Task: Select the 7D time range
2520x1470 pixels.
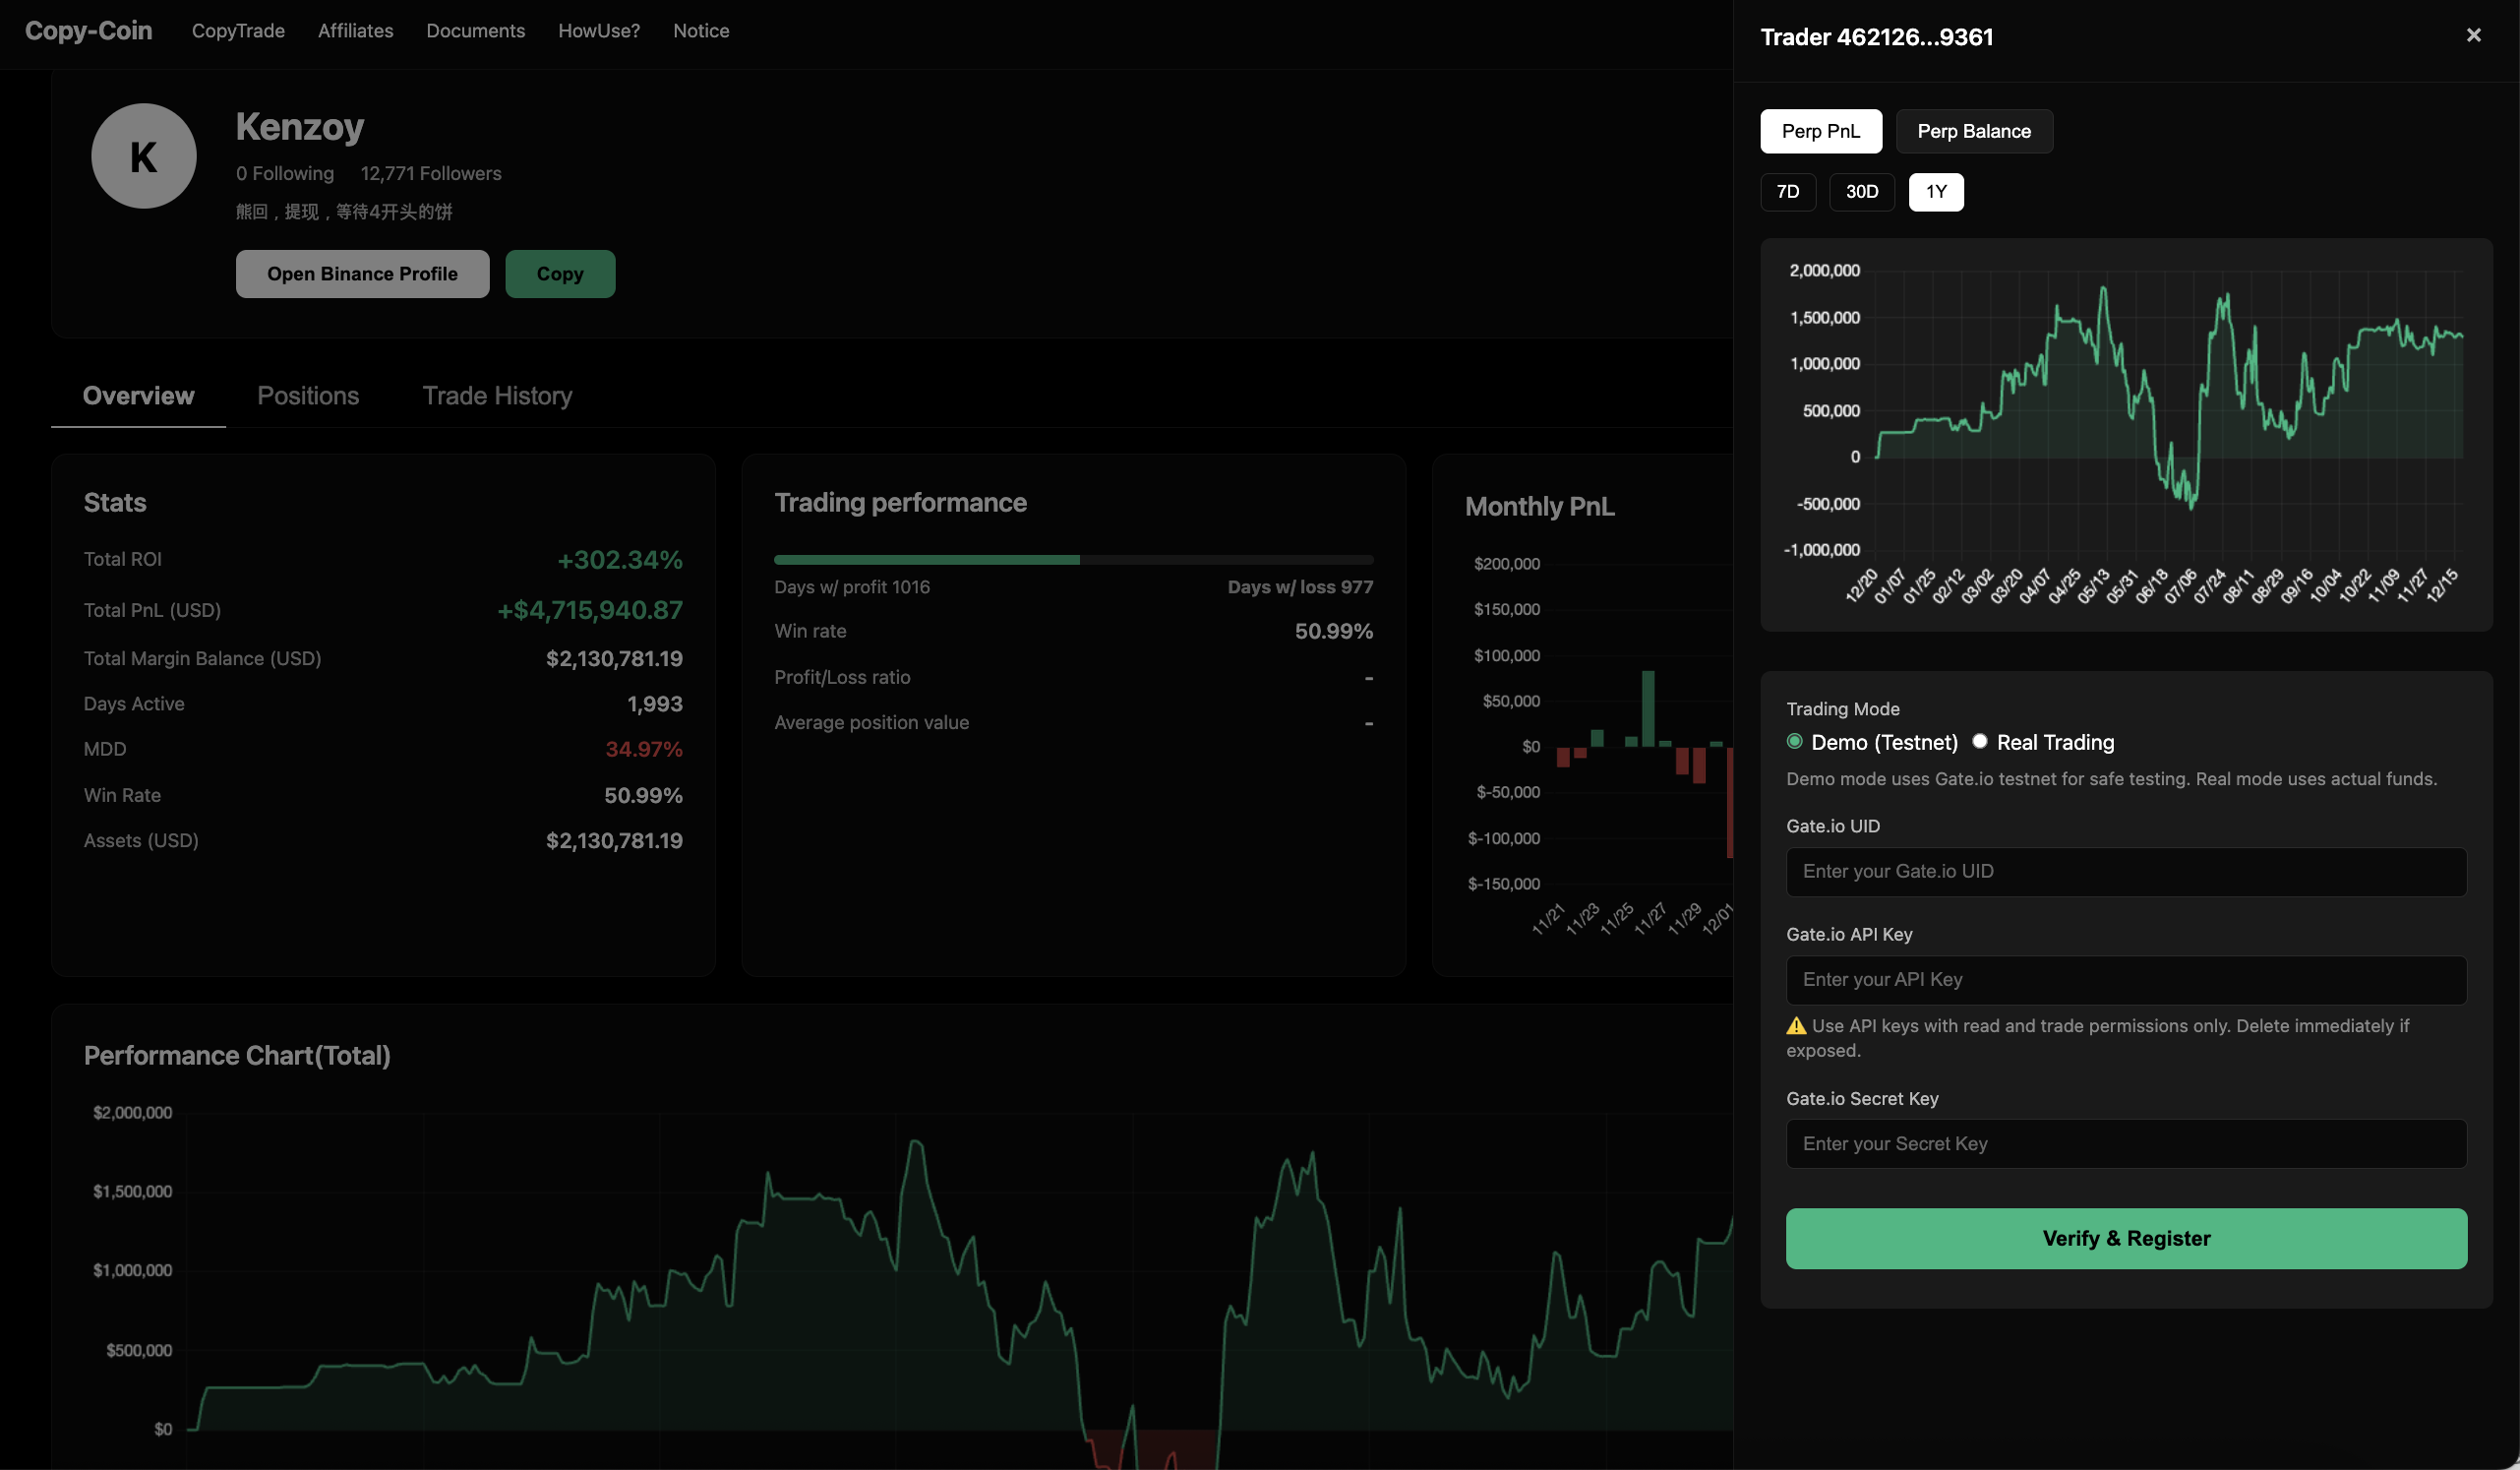Action: (1787, 191)
